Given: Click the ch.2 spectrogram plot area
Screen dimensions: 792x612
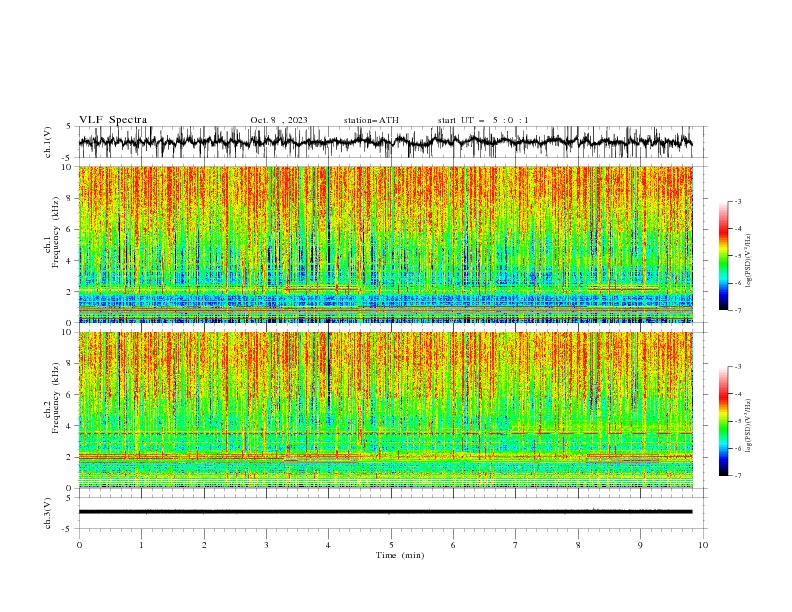Looking at the screenshot, I should pos(386,410).
